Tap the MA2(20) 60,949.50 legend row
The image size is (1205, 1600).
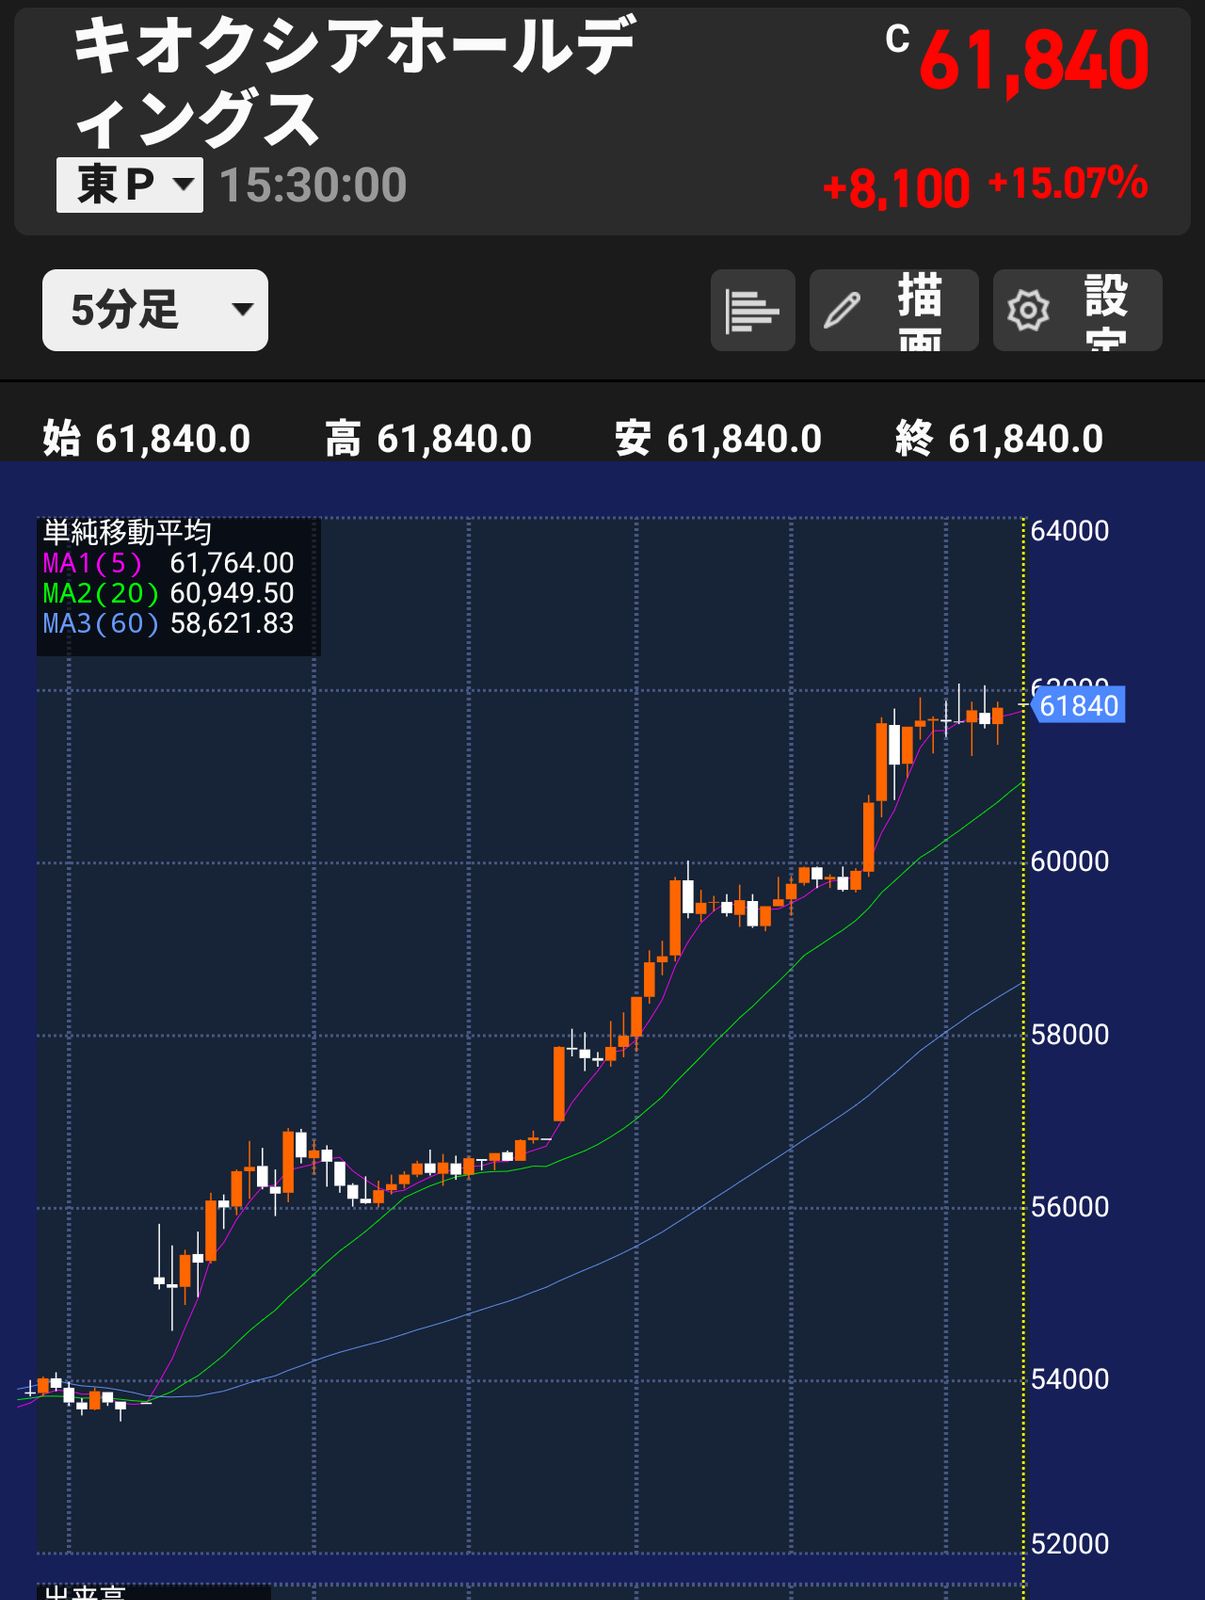point(168,593)
